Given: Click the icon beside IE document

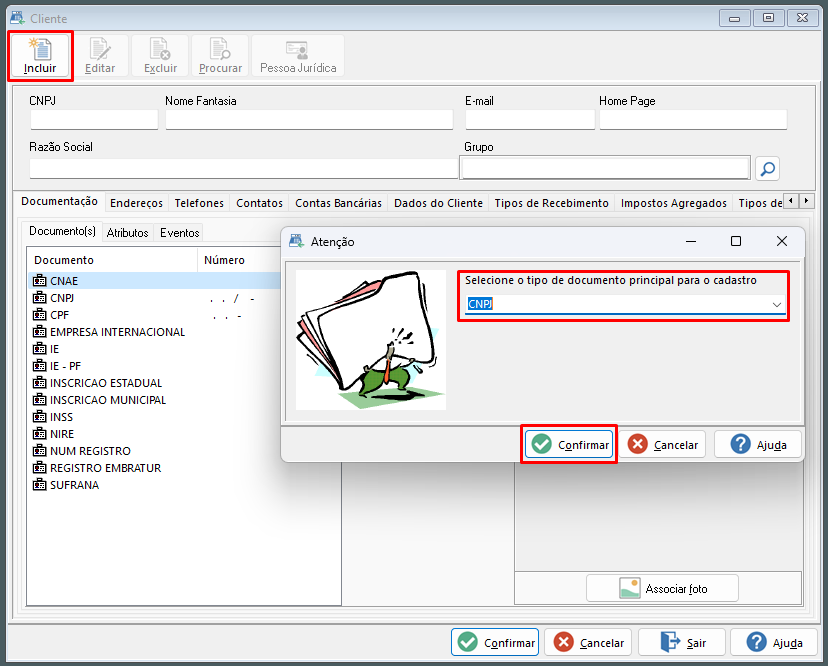Looking at the screenshot, I should (40, 349).
